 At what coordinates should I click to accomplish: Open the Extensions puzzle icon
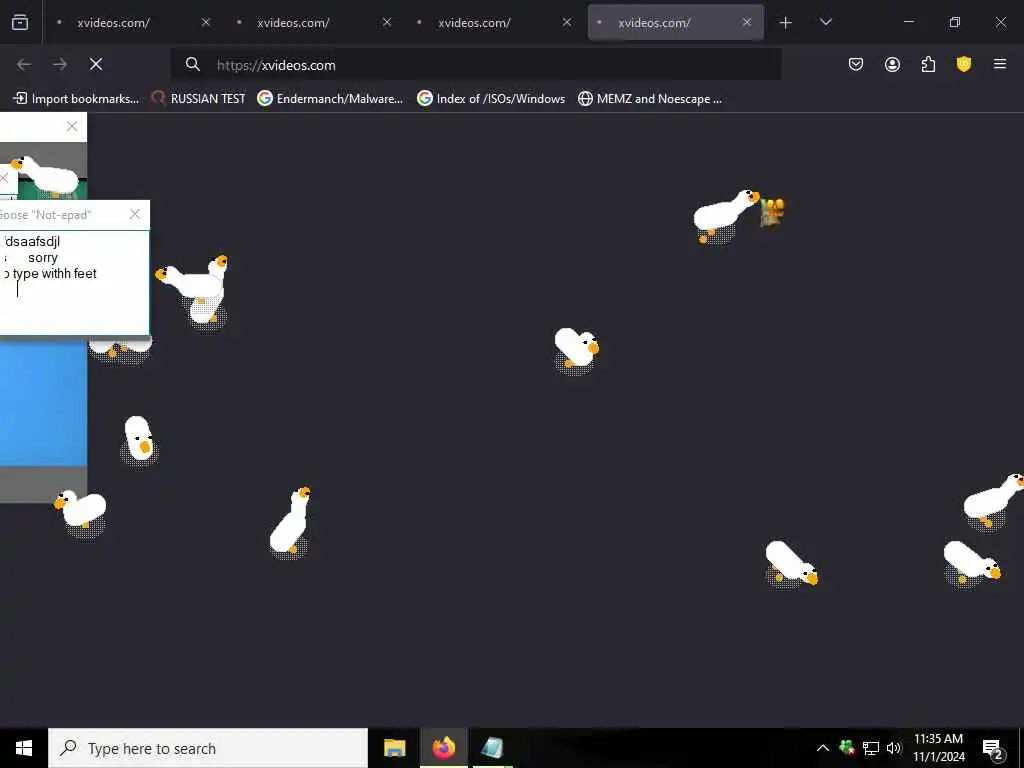click(928, 64)
